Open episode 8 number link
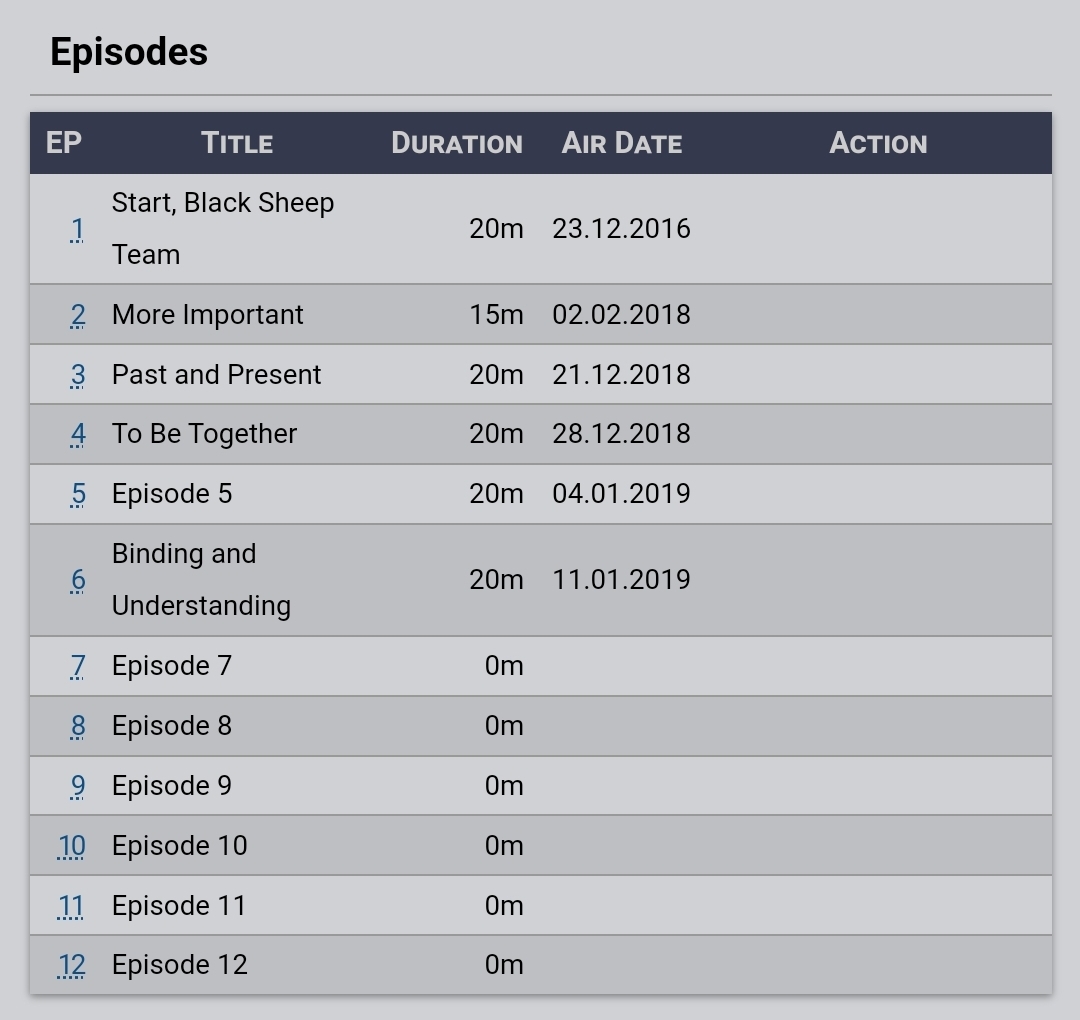This screenshot has width=1080, height=1020. 77,726
